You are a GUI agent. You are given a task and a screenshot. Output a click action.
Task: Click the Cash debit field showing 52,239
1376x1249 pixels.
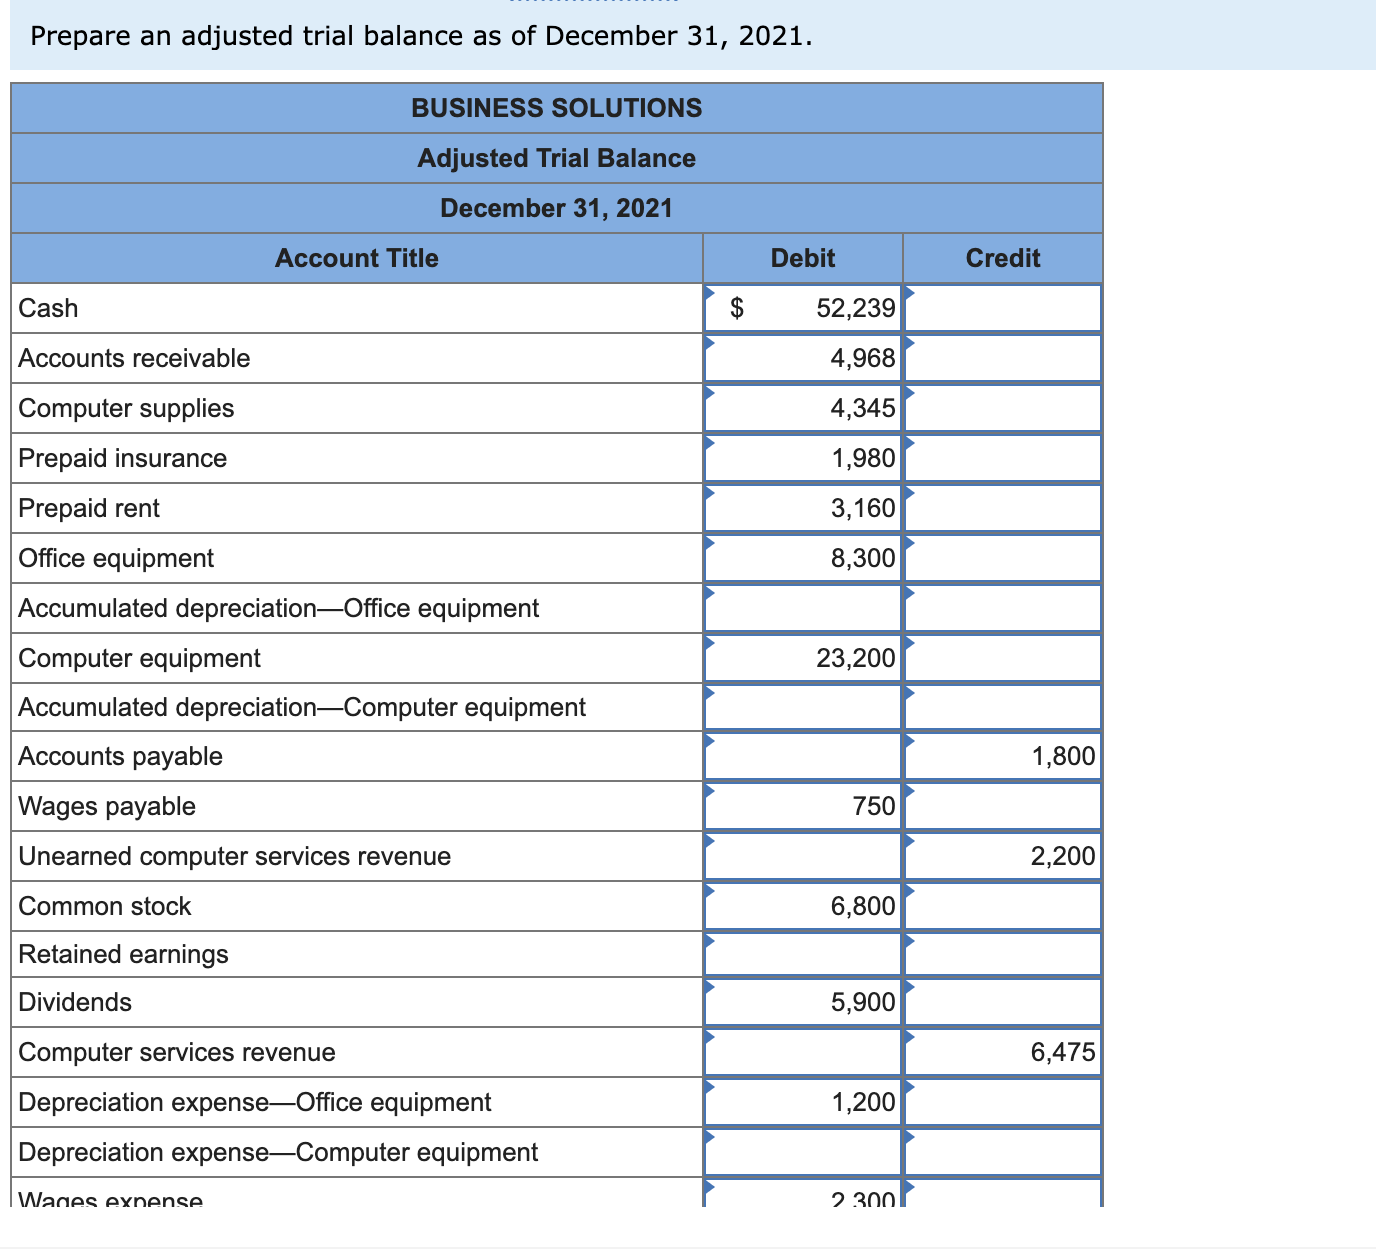point(803,308)
